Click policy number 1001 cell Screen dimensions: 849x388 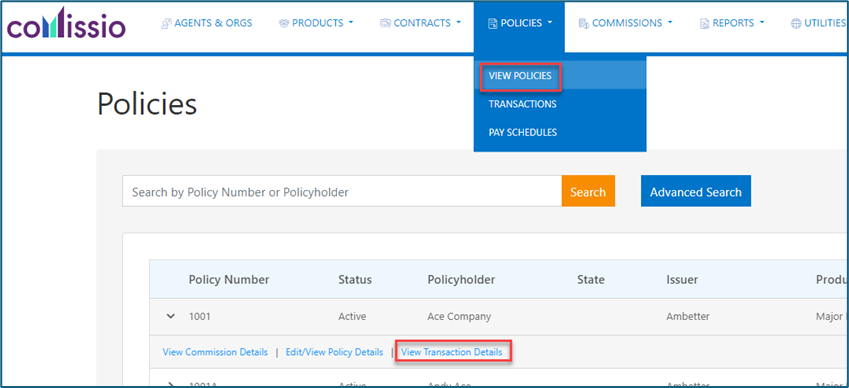pyautogui.click(x=199, y=317)
